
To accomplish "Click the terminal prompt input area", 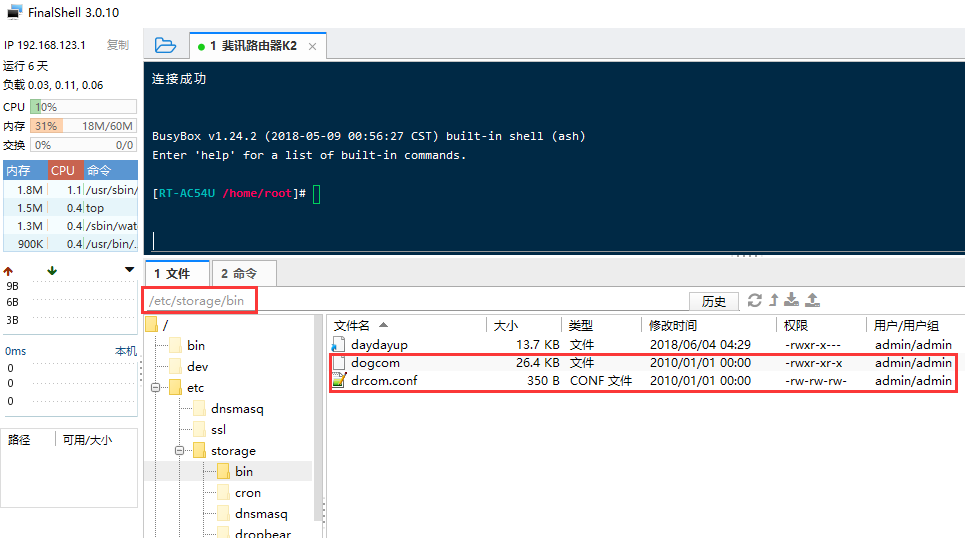I will [x=317, y=194].
